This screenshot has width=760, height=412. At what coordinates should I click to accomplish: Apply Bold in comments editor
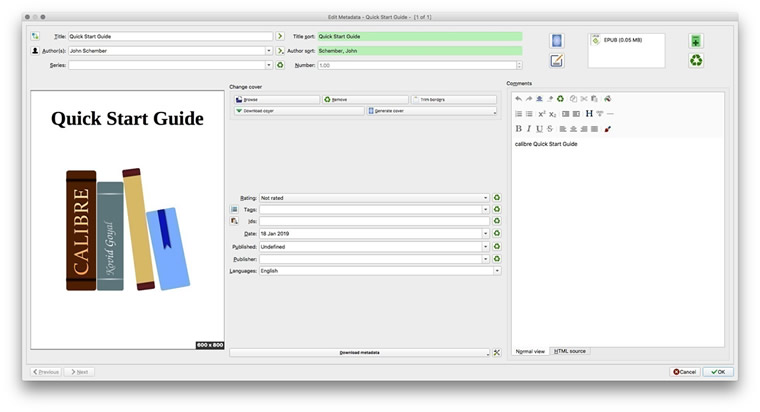[518, 129]
